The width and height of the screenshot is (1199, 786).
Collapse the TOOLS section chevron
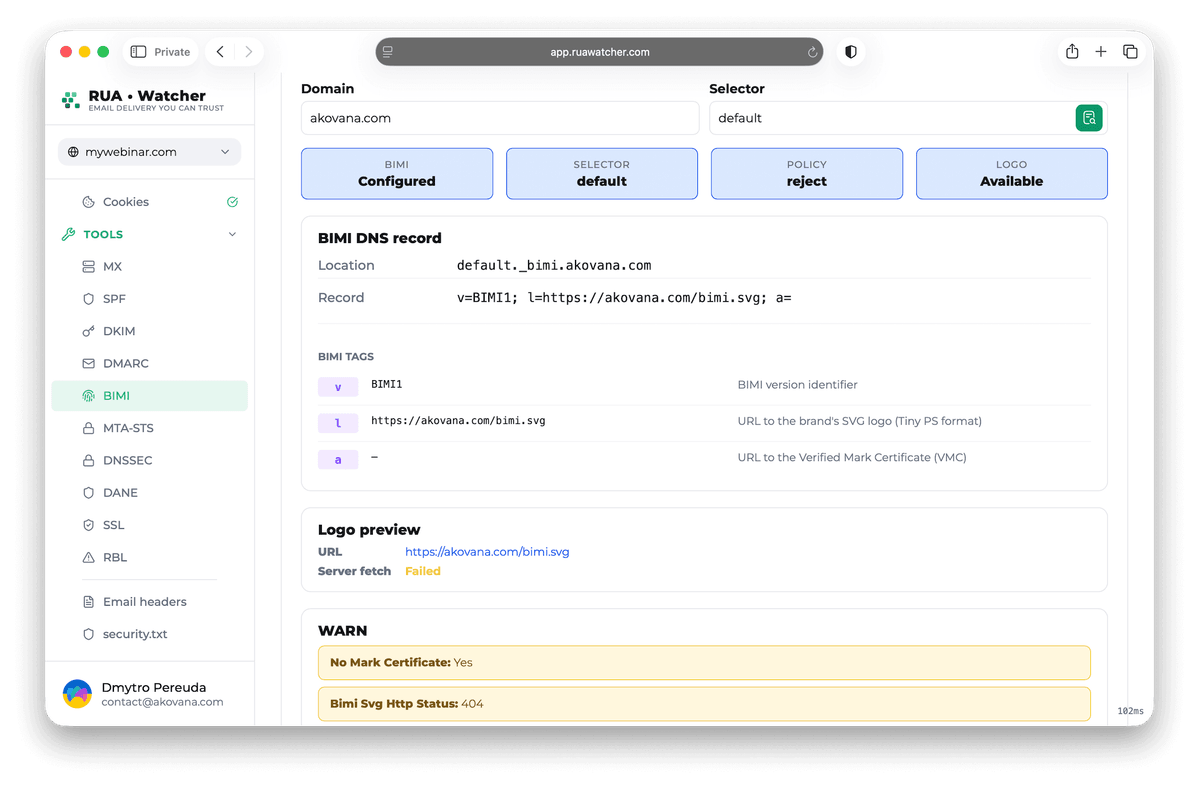click(x=232, y=234)
